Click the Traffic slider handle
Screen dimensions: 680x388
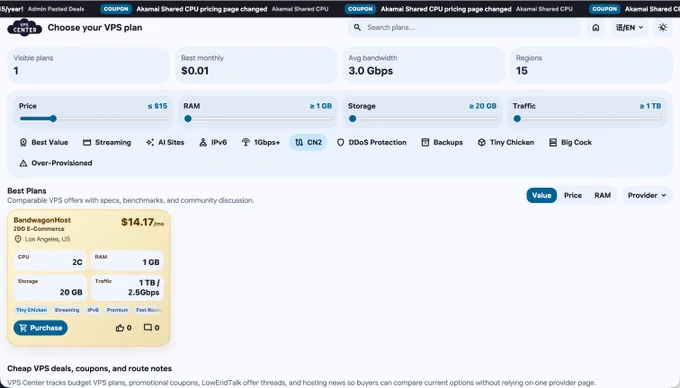pyautogui.click(x=517, y=119)
